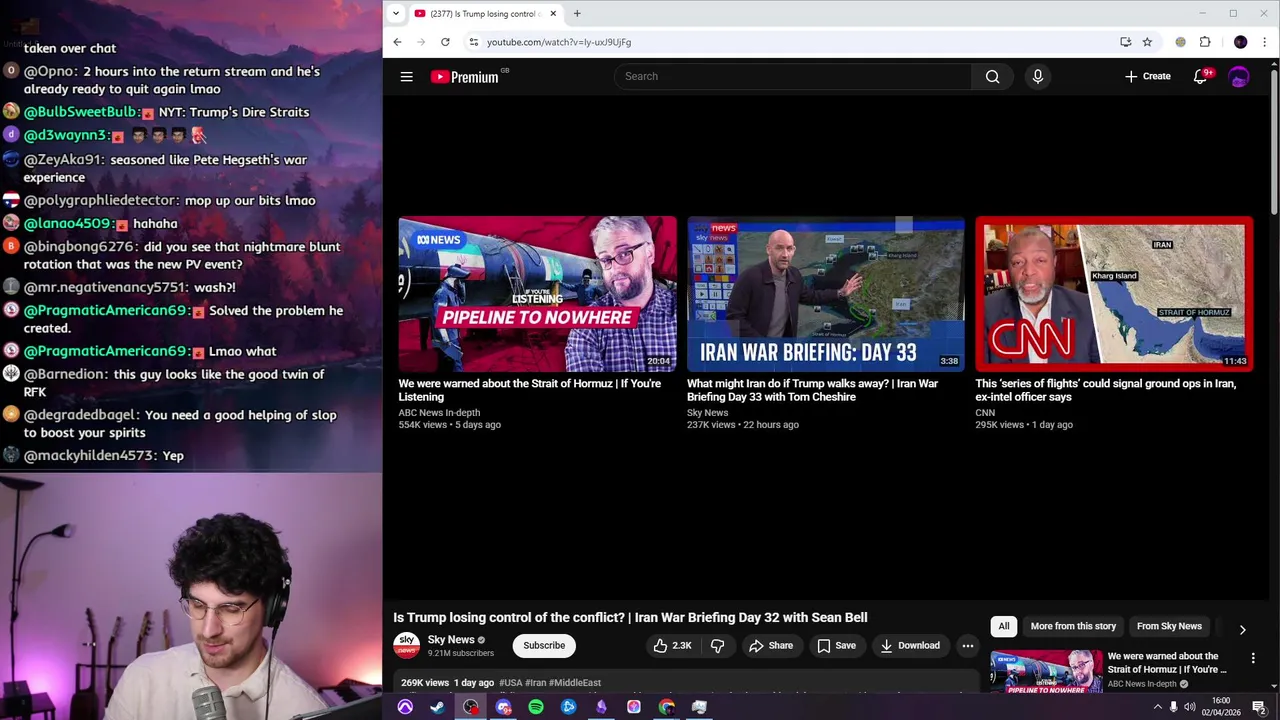
Task: Open YouTube notifications bell
Action: 1201,77
